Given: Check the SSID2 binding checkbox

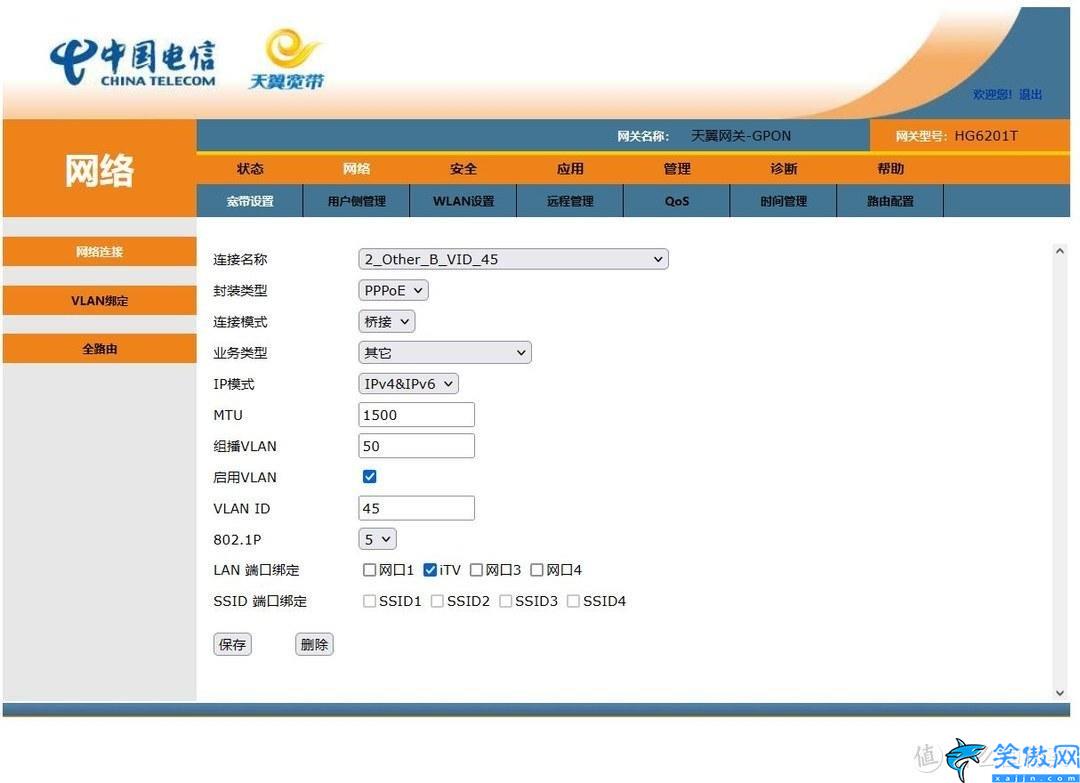Looking at the screenshot, I should click(x=437, y=601).
